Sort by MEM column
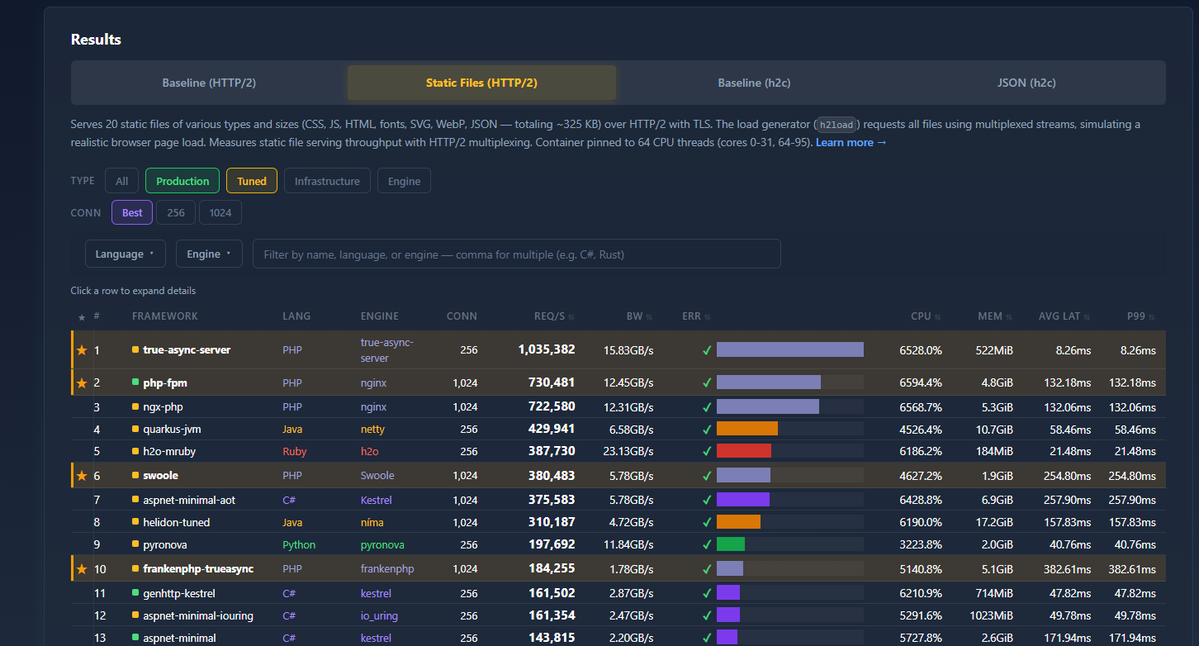 (x=994, y=317)
